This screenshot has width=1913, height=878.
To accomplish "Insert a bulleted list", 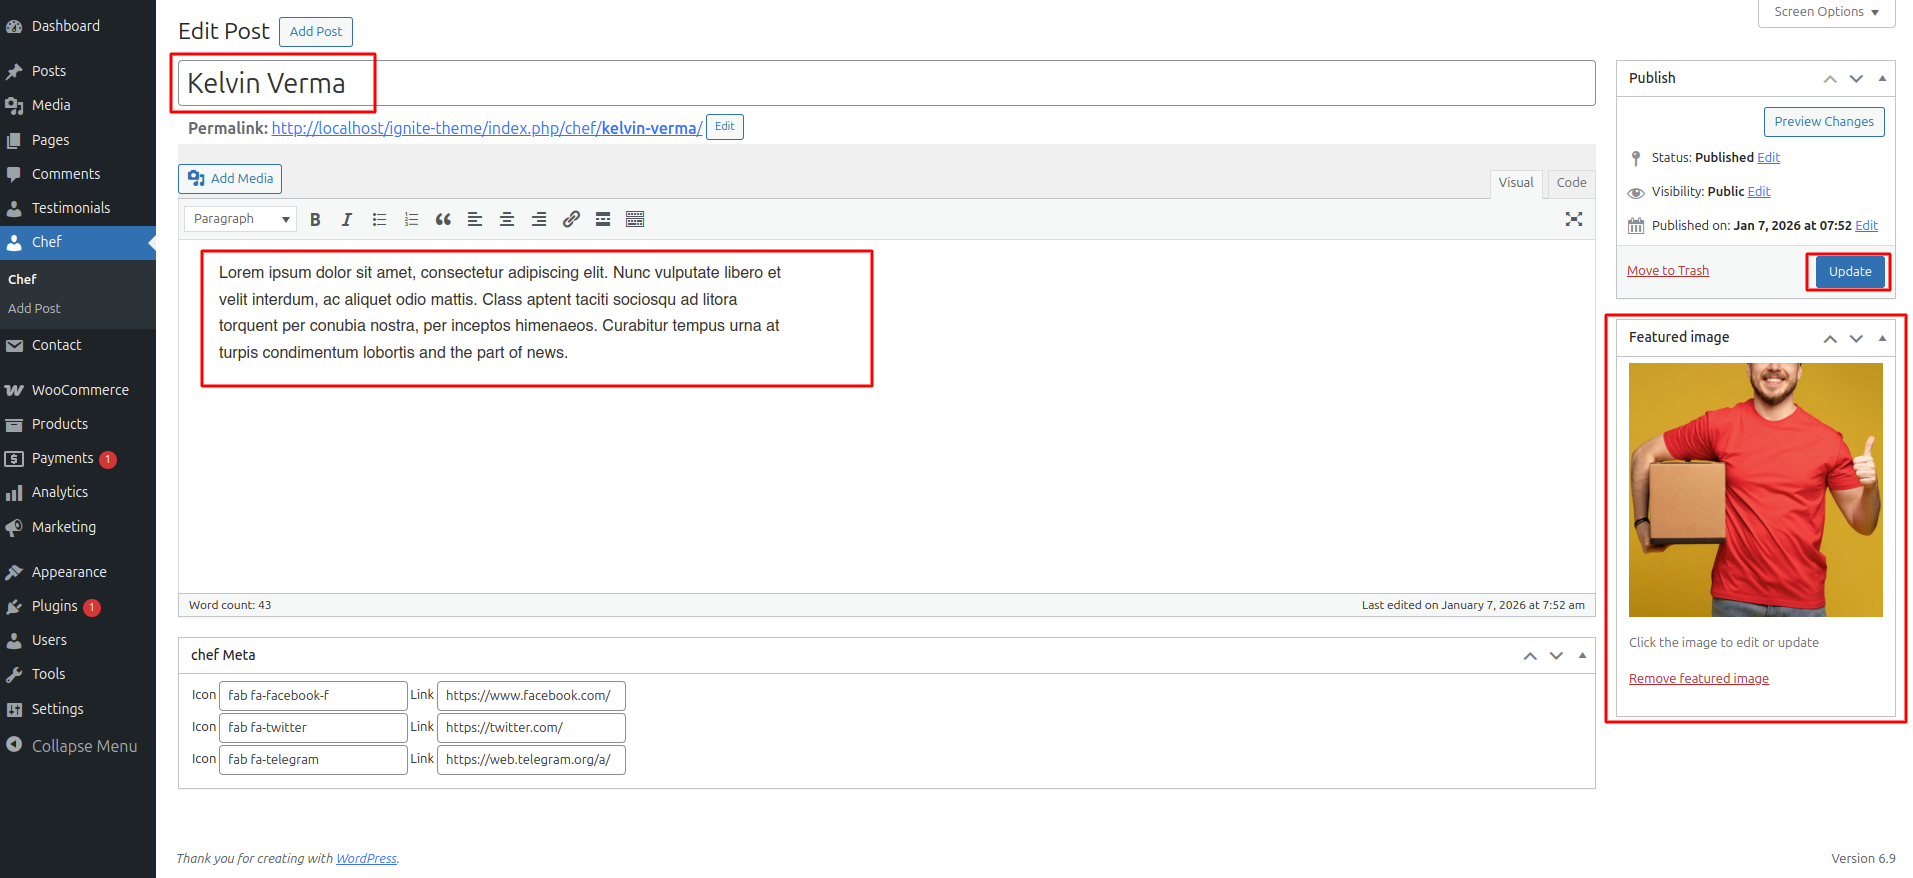I will coord(379,220).
